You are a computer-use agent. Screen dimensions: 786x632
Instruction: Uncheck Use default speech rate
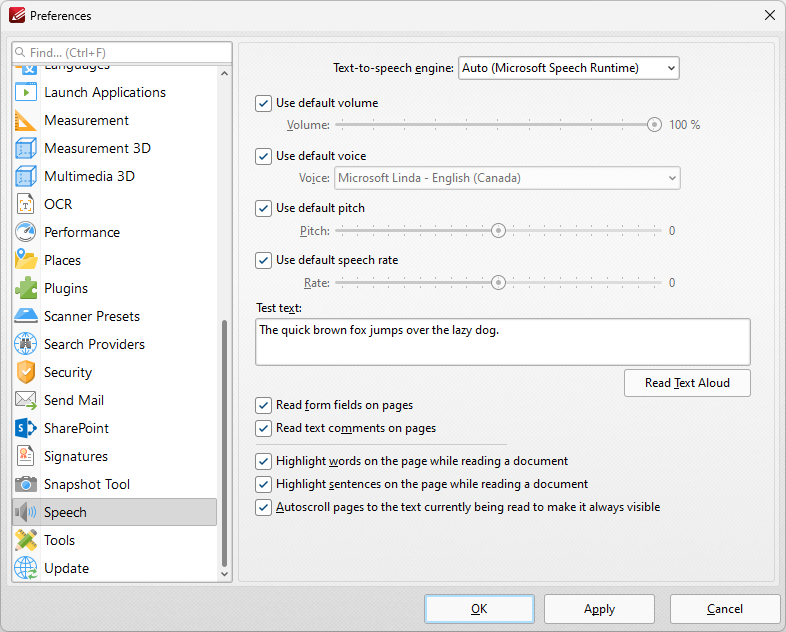point(263,260)
